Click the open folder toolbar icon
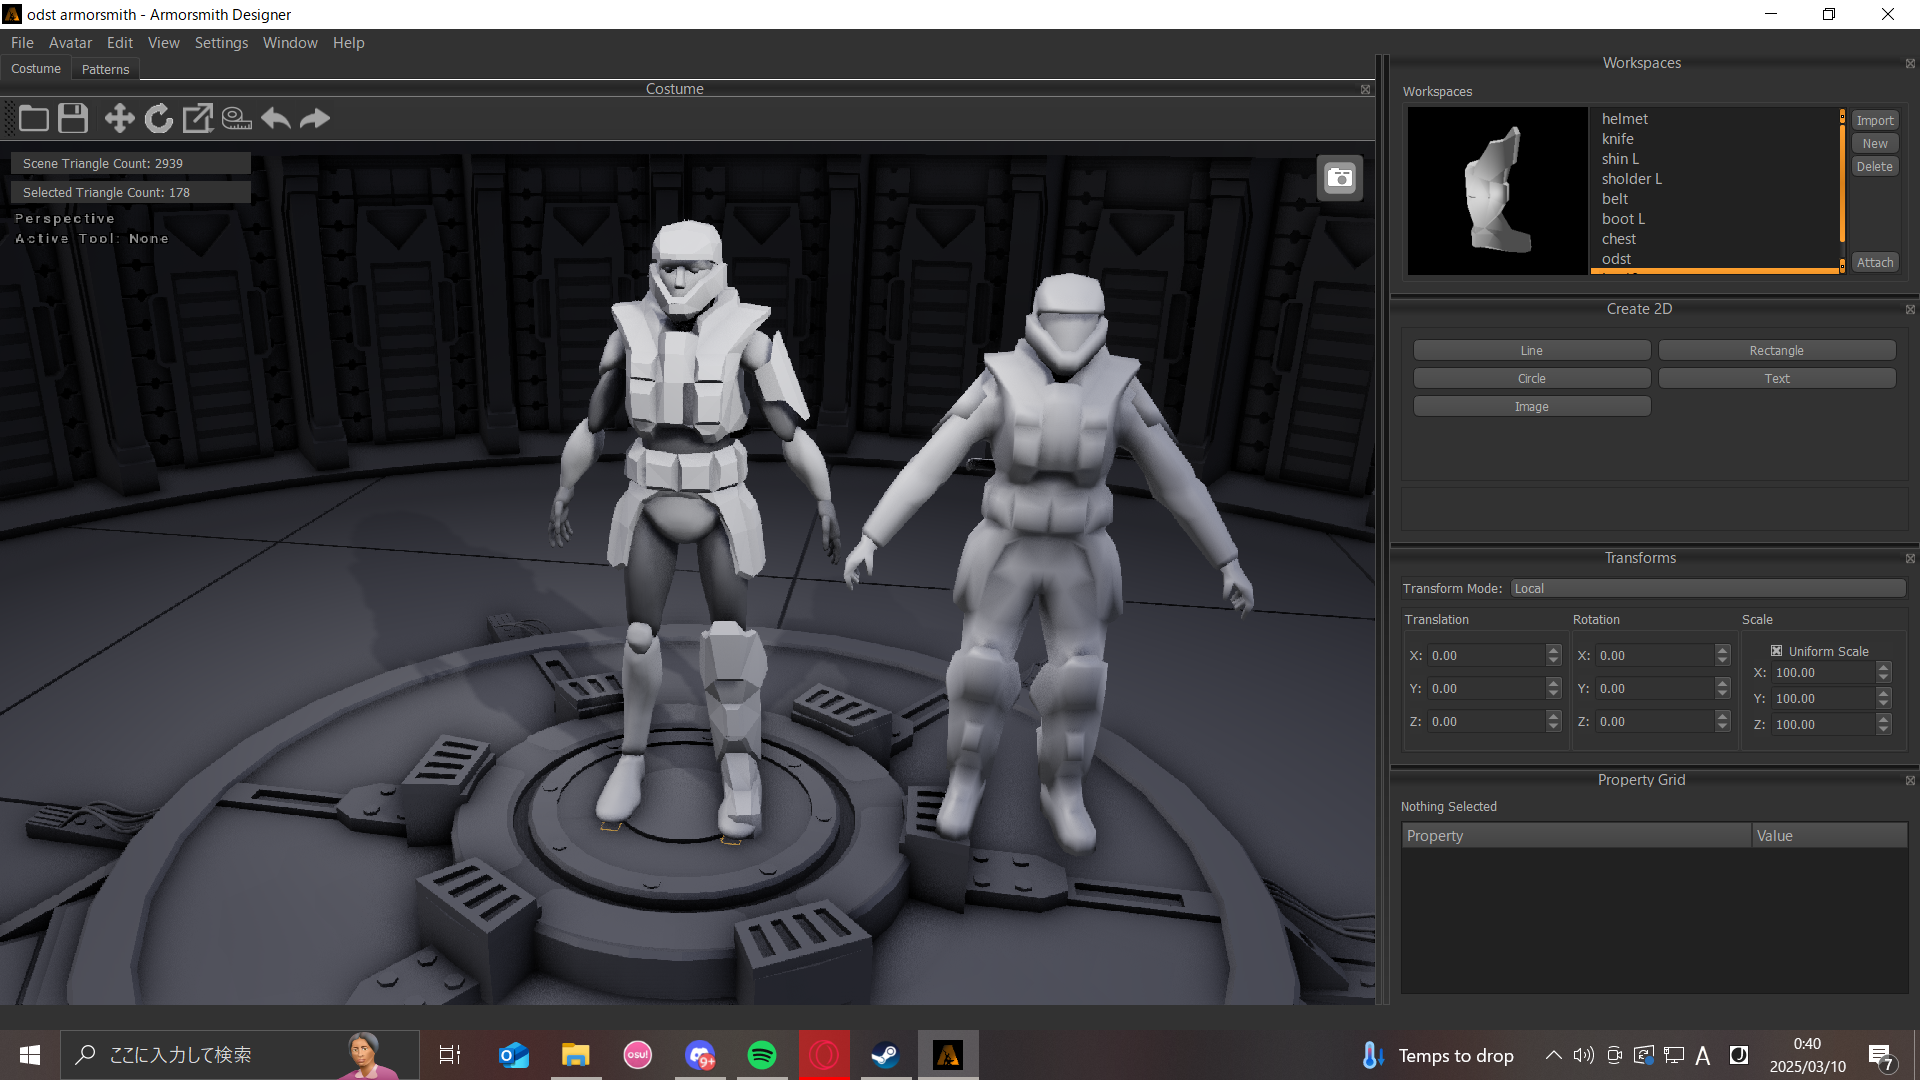Viewport: 1920px width, 1080px height. (x=34, y=119)
